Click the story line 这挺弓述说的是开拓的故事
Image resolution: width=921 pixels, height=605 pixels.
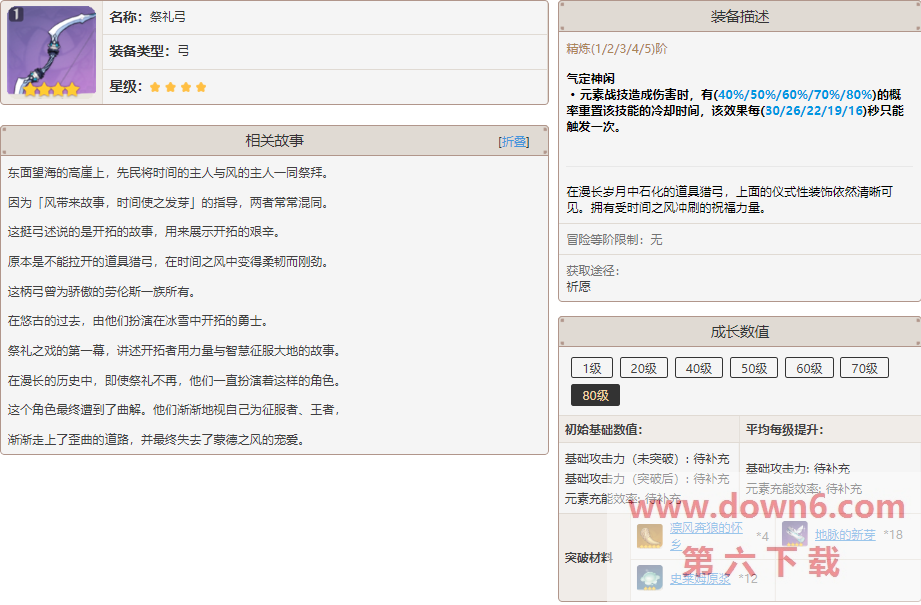146,232
